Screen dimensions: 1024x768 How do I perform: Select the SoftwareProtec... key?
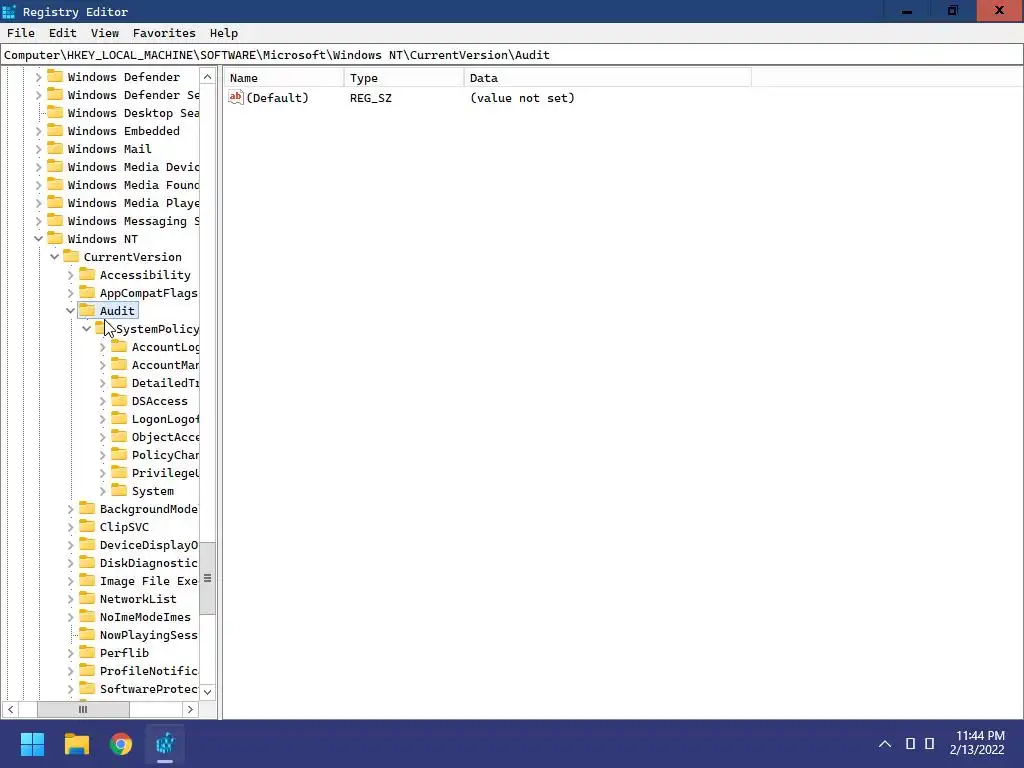click(x=148, y=689)
